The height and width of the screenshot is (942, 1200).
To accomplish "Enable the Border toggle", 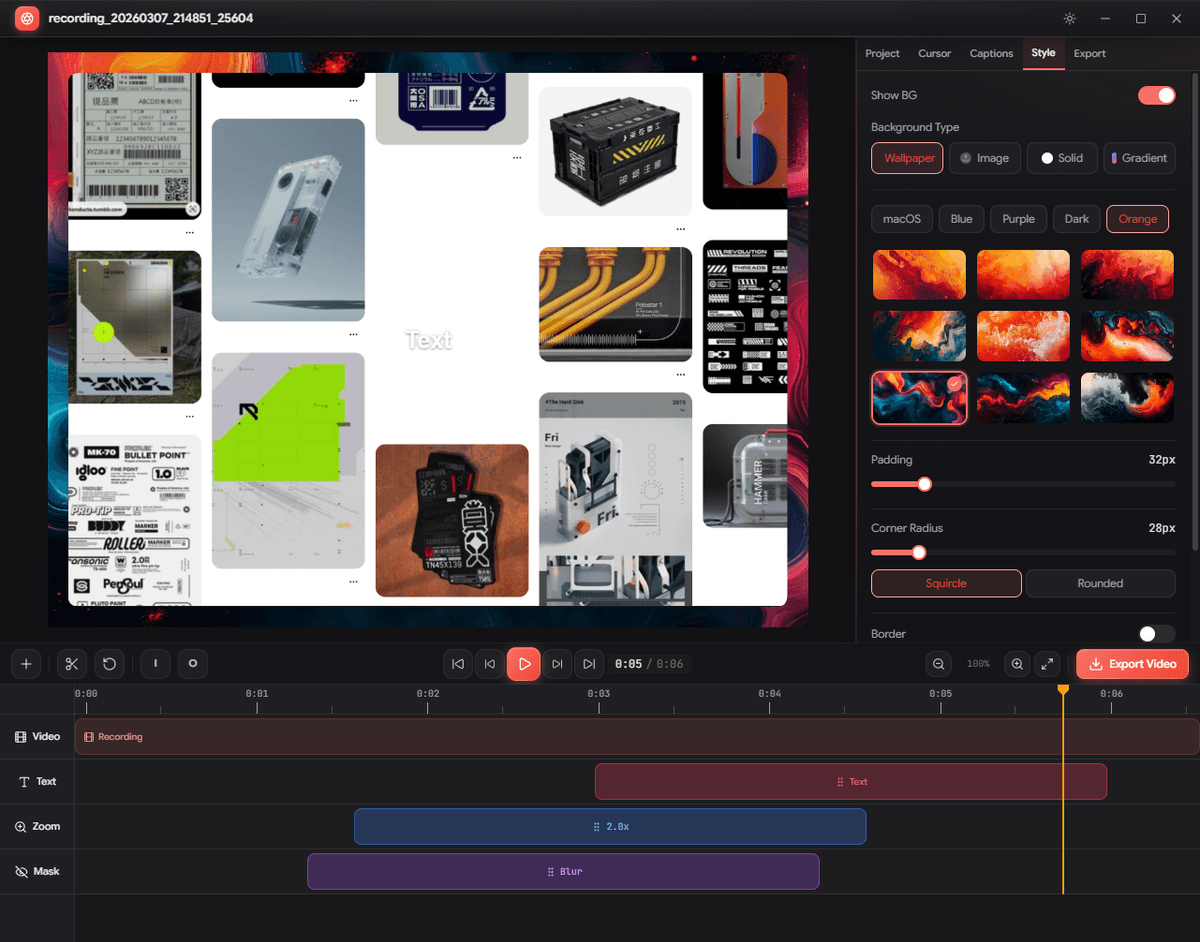I will tap(1156, 633).
